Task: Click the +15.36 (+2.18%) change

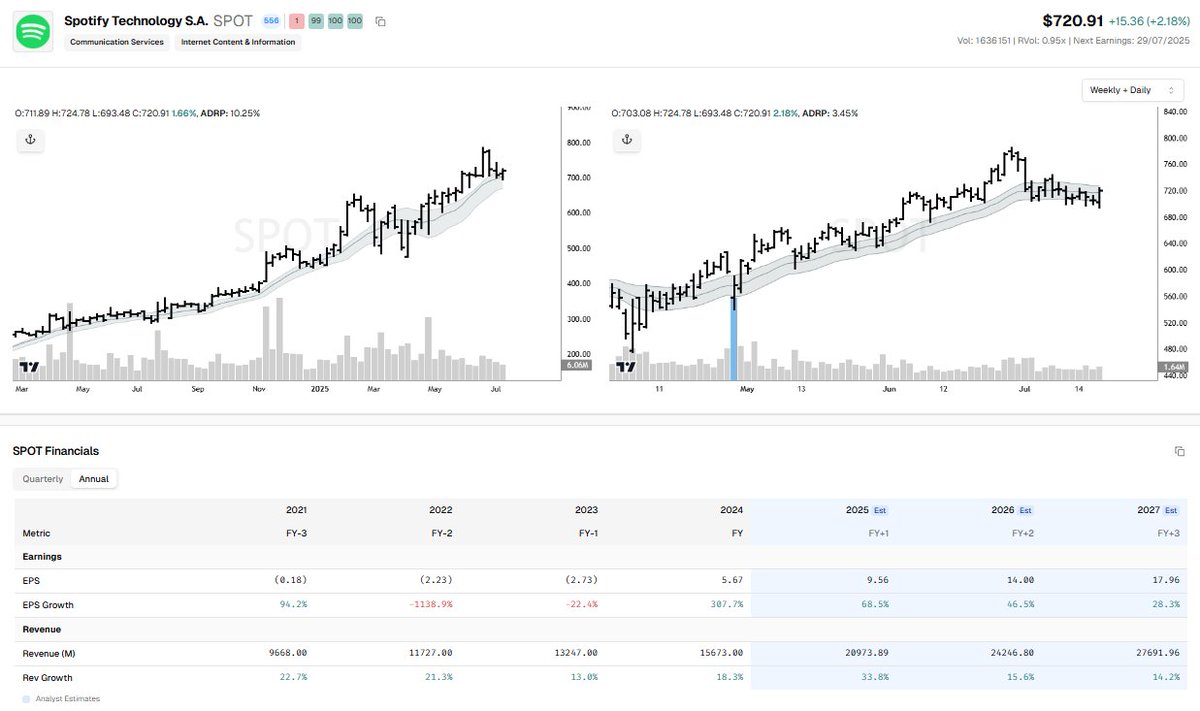Action: (1148, 21)
